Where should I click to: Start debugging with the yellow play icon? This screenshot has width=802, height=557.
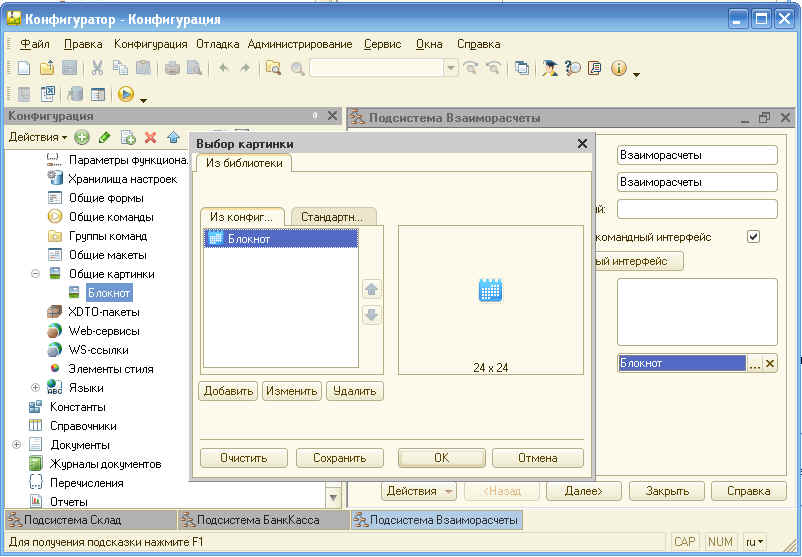[125, 94]
